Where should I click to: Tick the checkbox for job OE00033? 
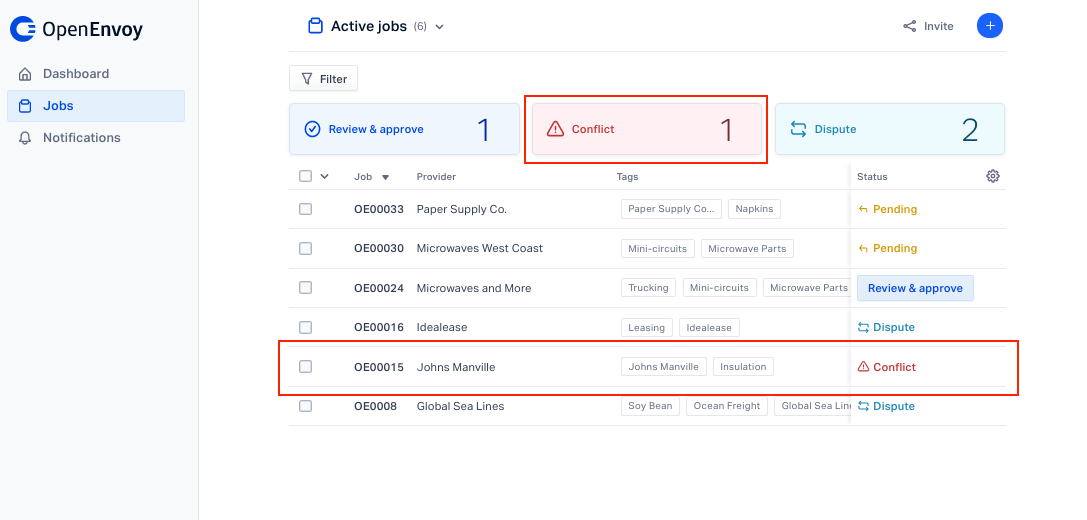coord(305,209)
